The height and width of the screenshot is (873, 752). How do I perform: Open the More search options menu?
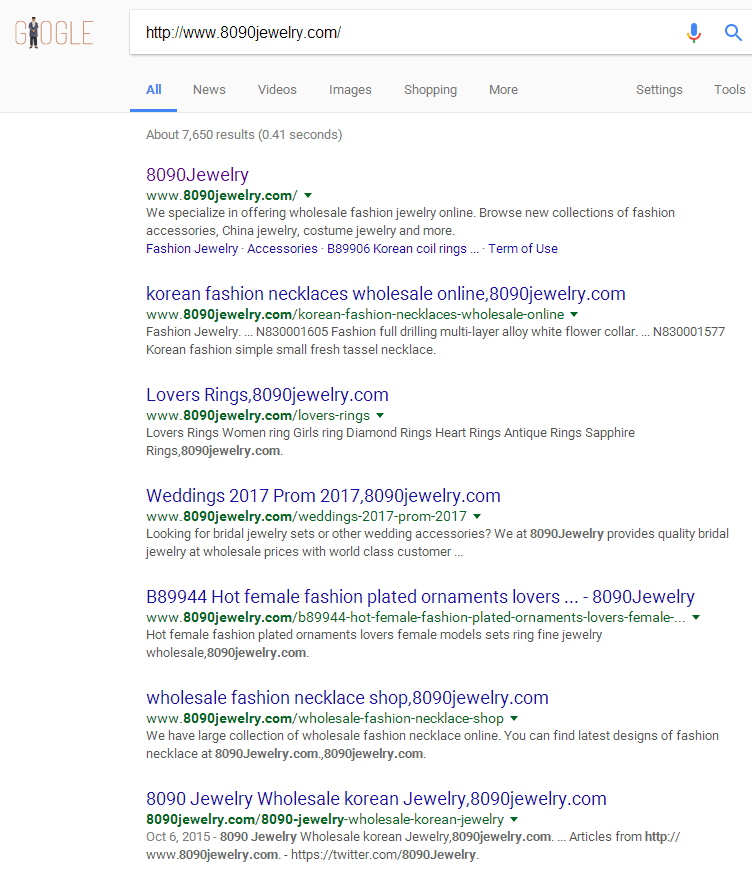pyautogui.click(x=503, y=90)
